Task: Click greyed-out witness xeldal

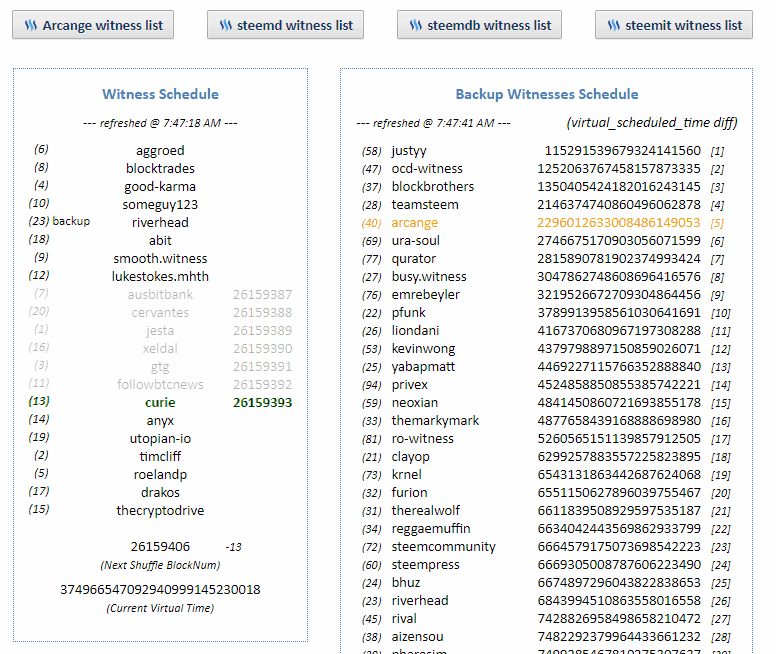Action: 160,349
